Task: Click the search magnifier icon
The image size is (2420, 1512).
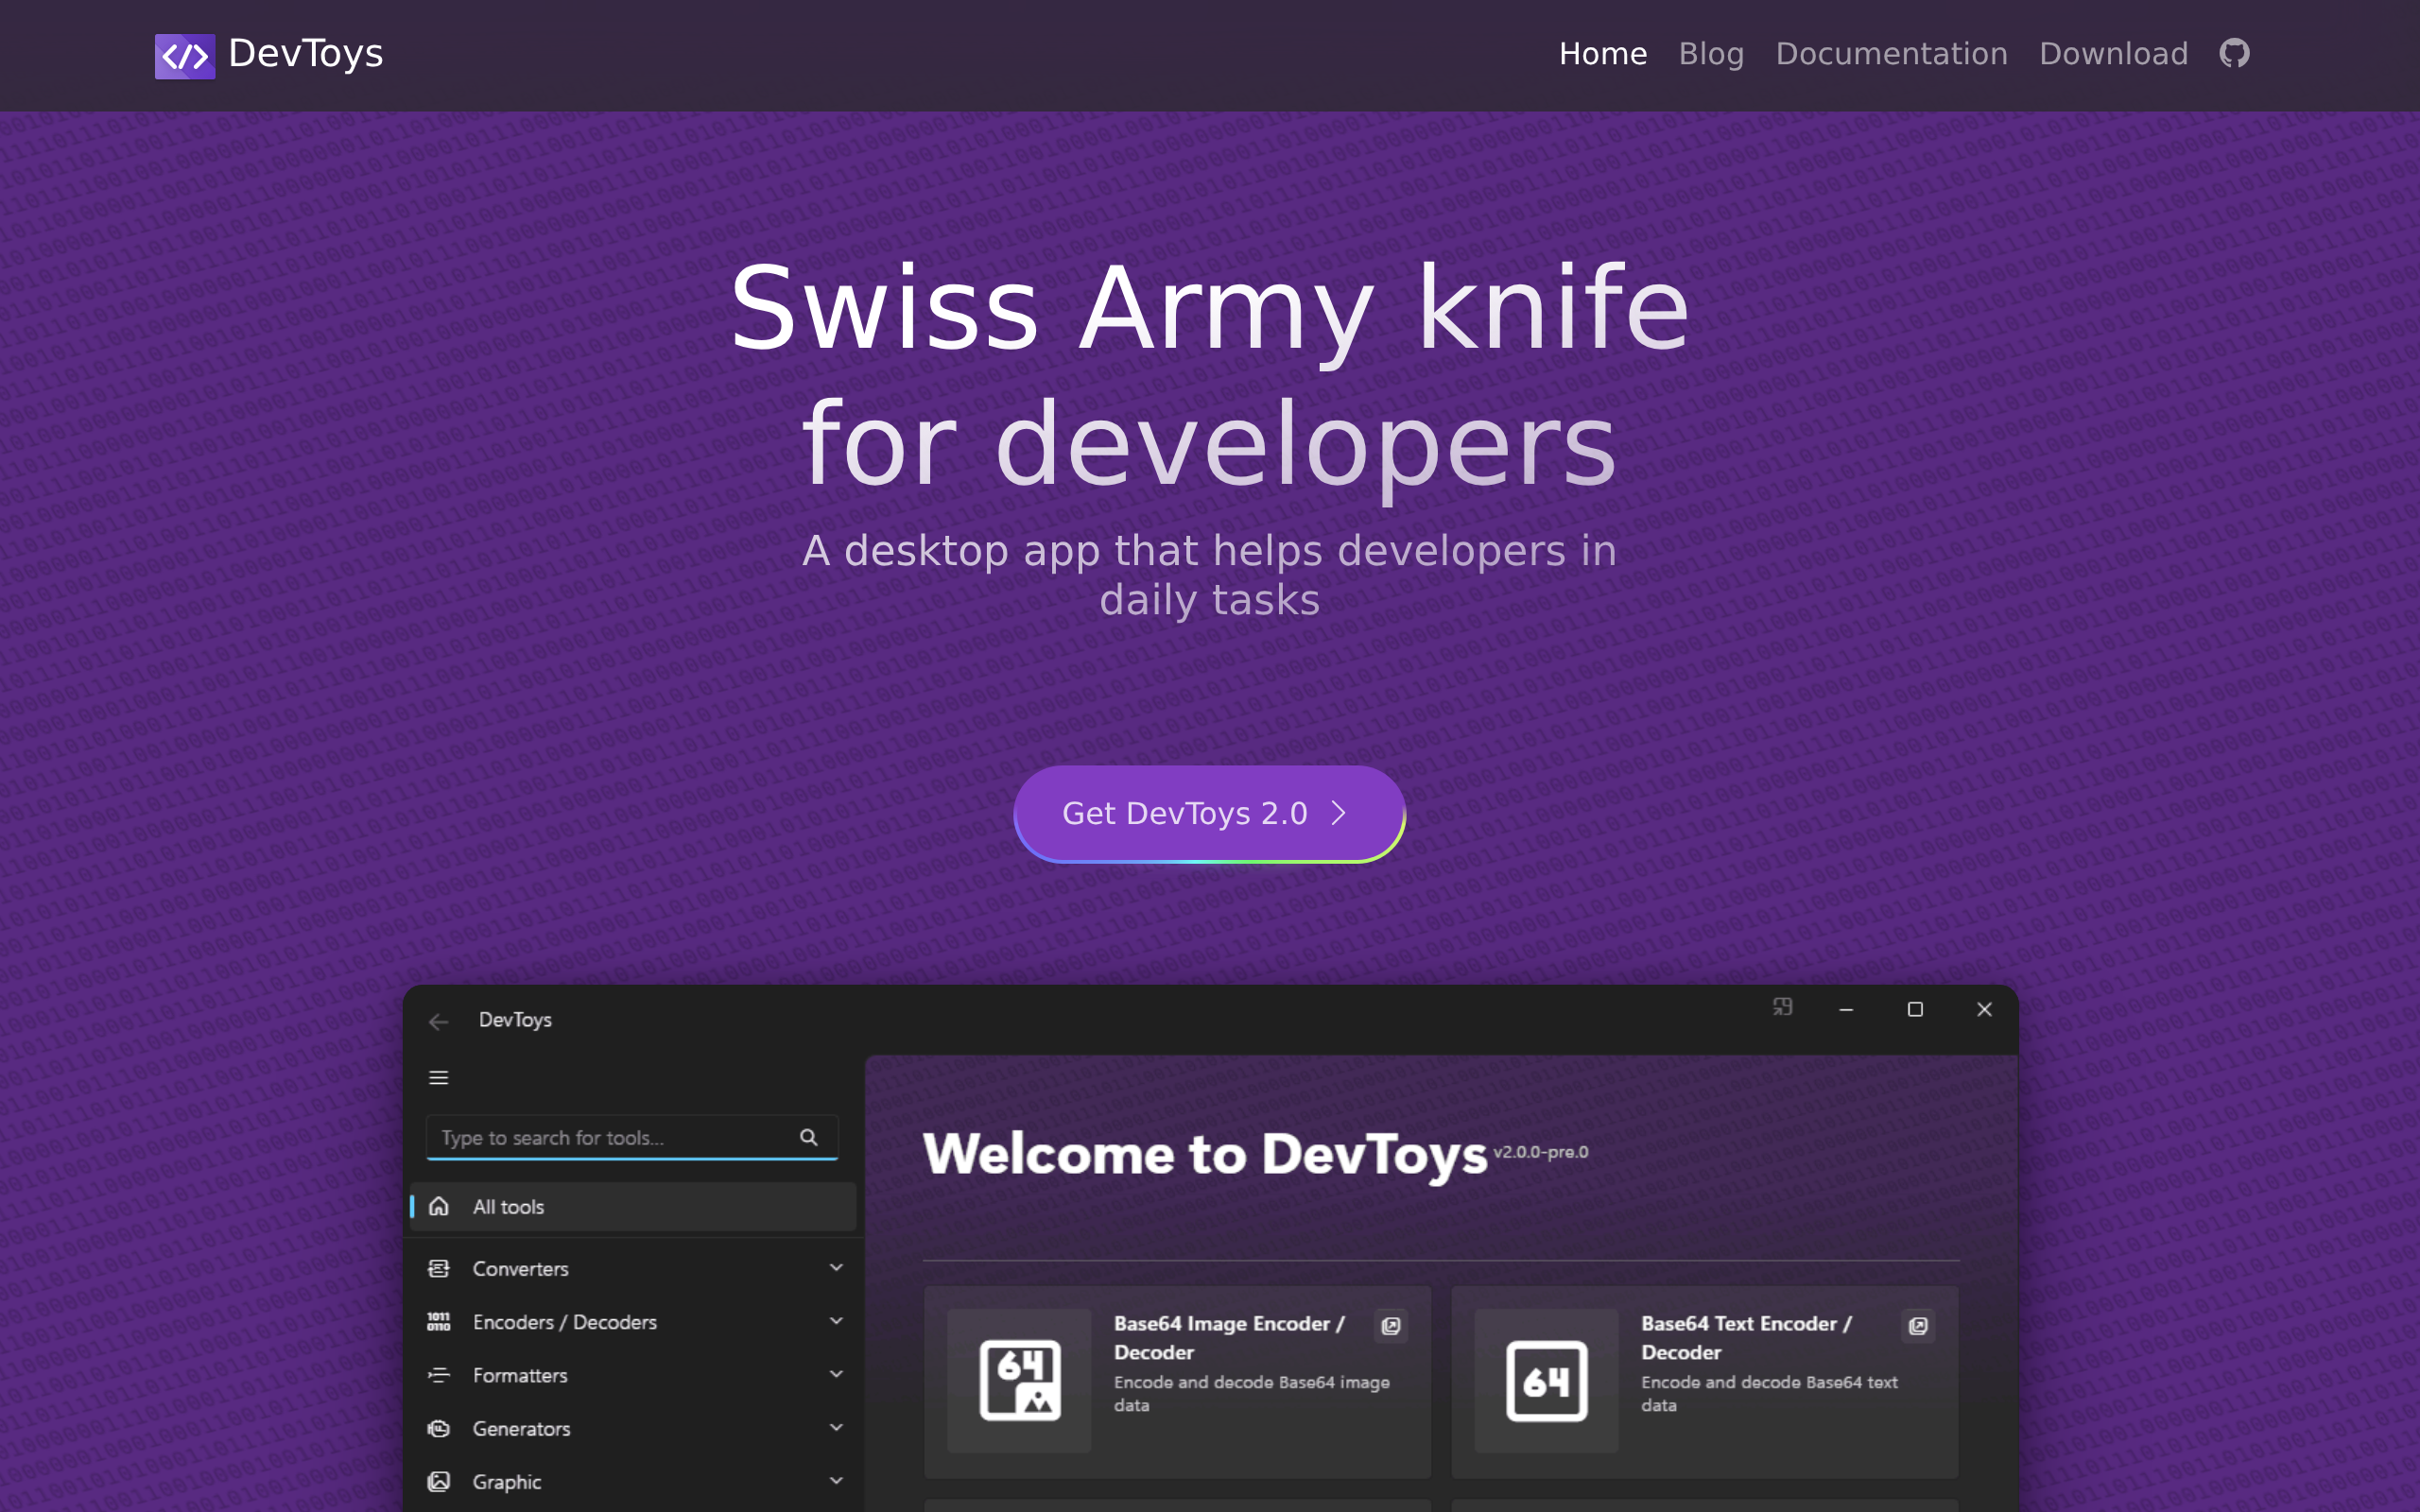Action: pyautogui.click(x=808, y=1137)
